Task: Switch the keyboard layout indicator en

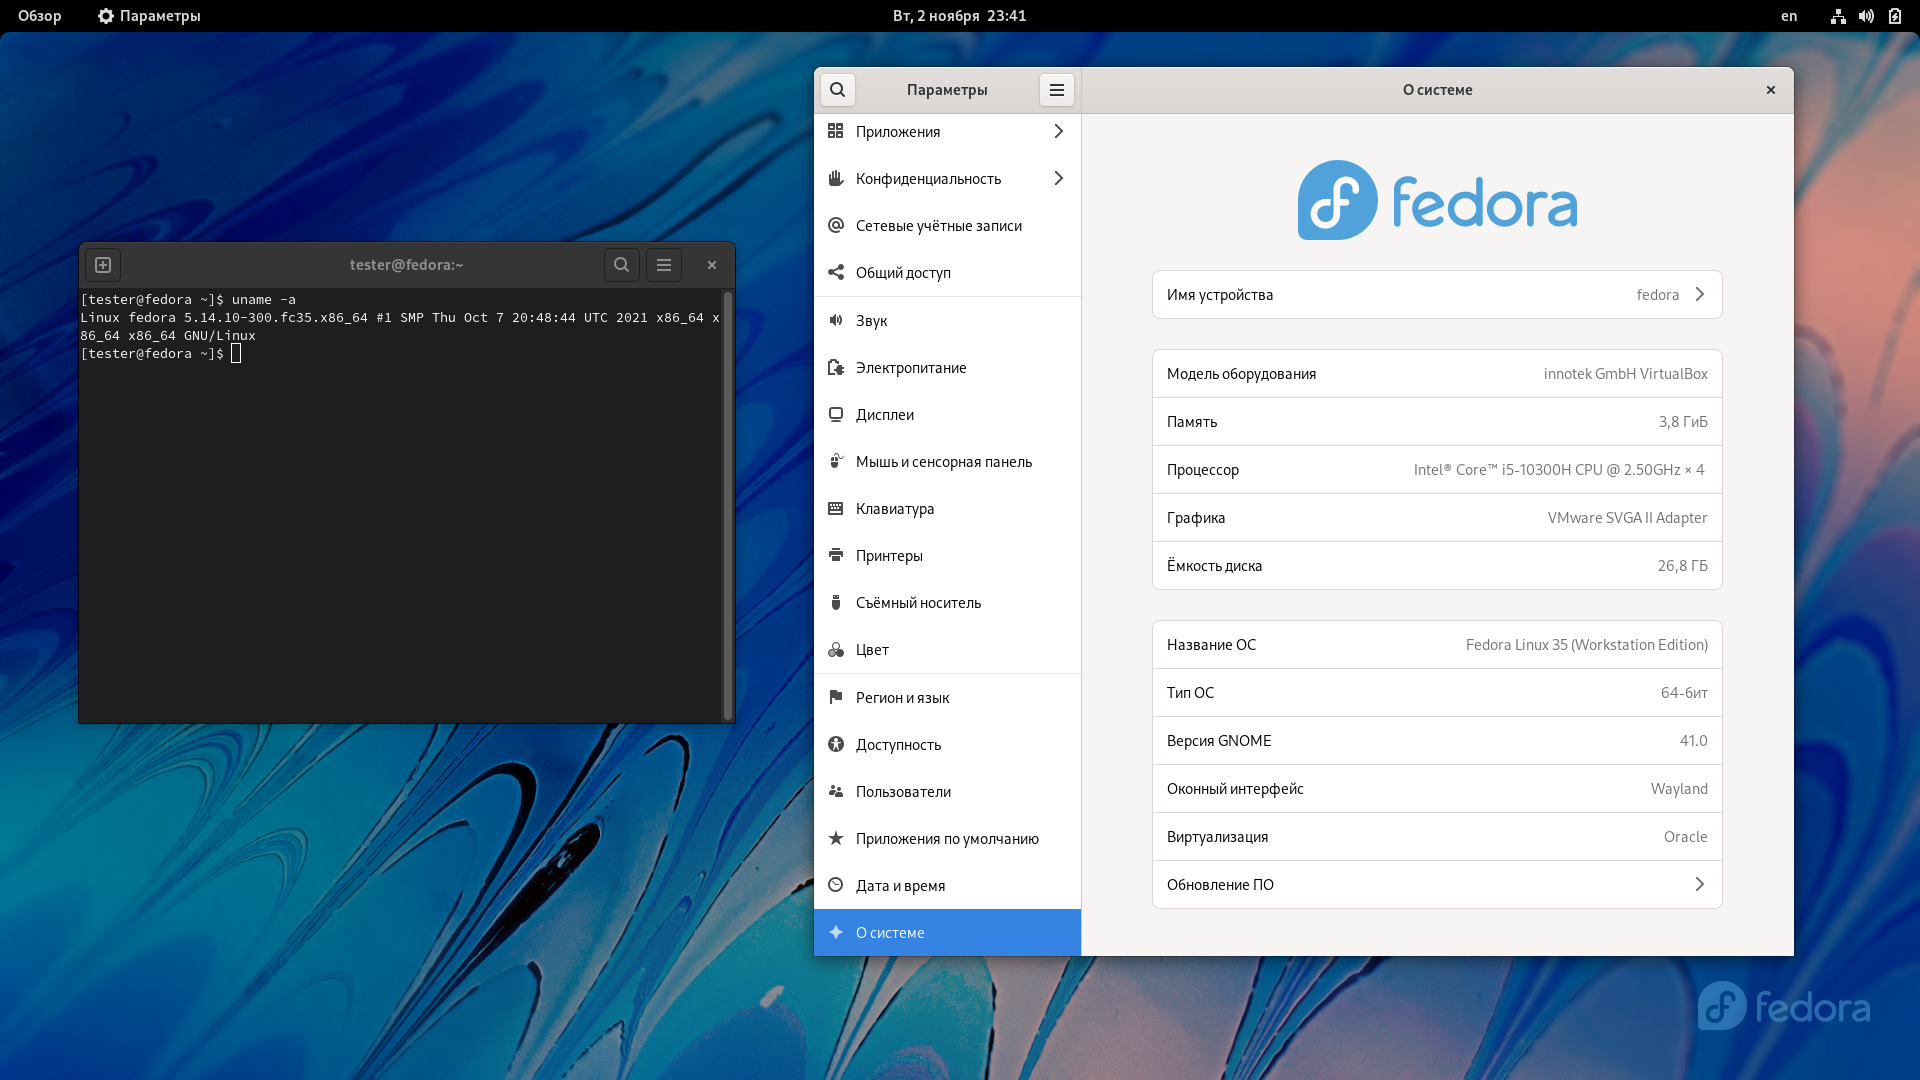Action: (1789, 16)
